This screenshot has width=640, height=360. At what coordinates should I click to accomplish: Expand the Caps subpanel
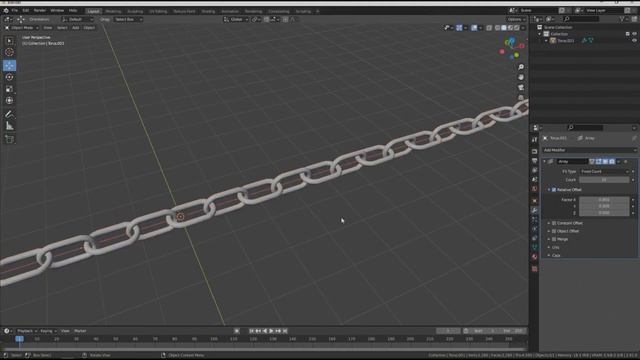[556, 256]
